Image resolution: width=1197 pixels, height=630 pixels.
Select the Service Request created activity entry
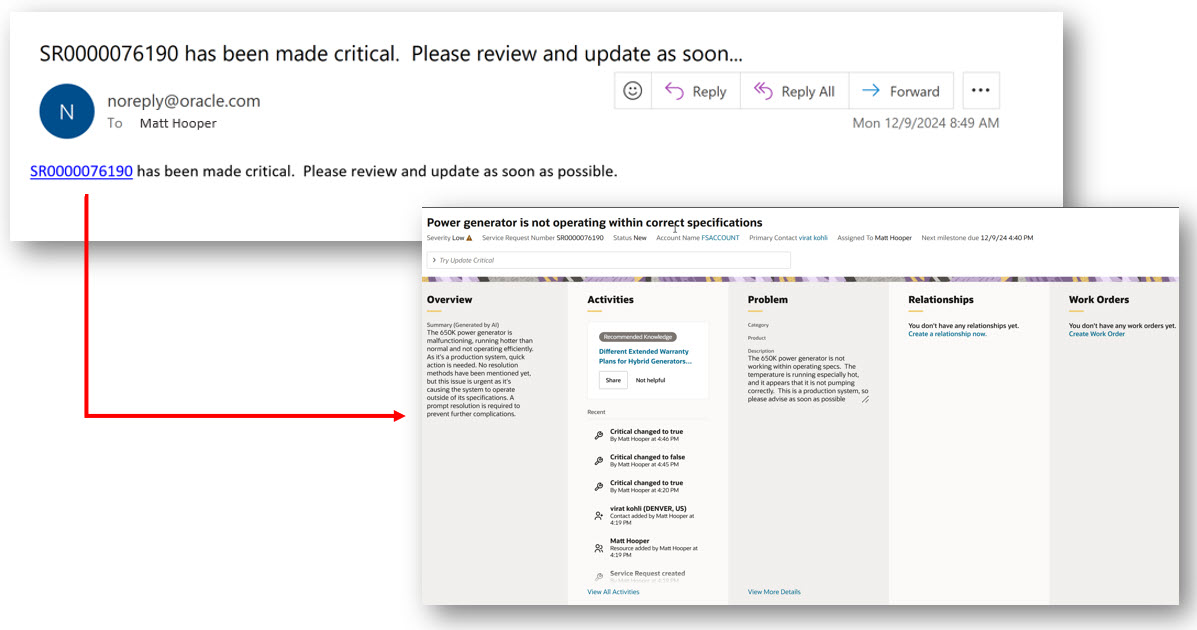coord(647,576)
